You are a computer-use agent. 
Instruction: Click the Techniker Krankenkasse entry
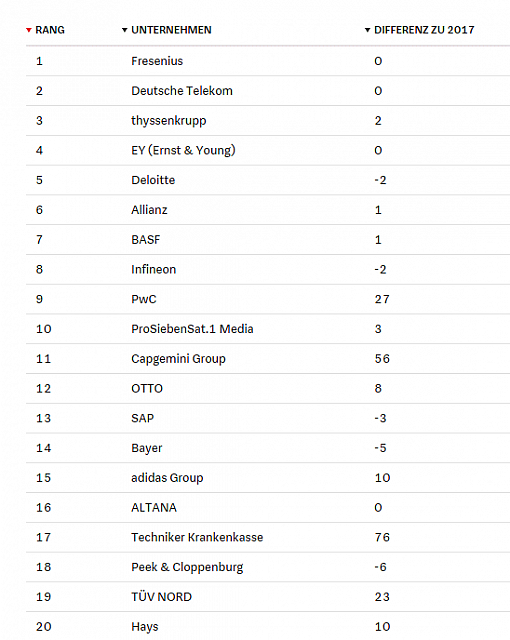coord(197,537)
